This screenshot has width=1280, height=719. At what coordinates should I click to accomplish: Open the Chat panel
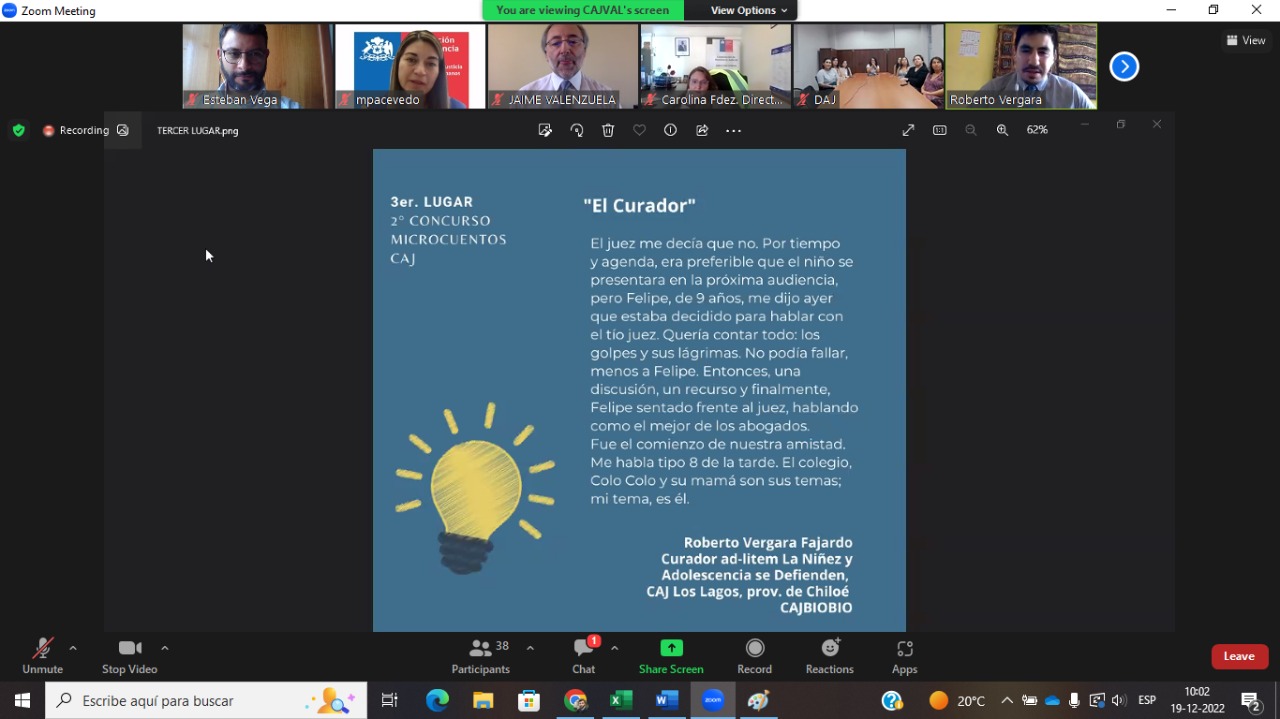[583, 655]
